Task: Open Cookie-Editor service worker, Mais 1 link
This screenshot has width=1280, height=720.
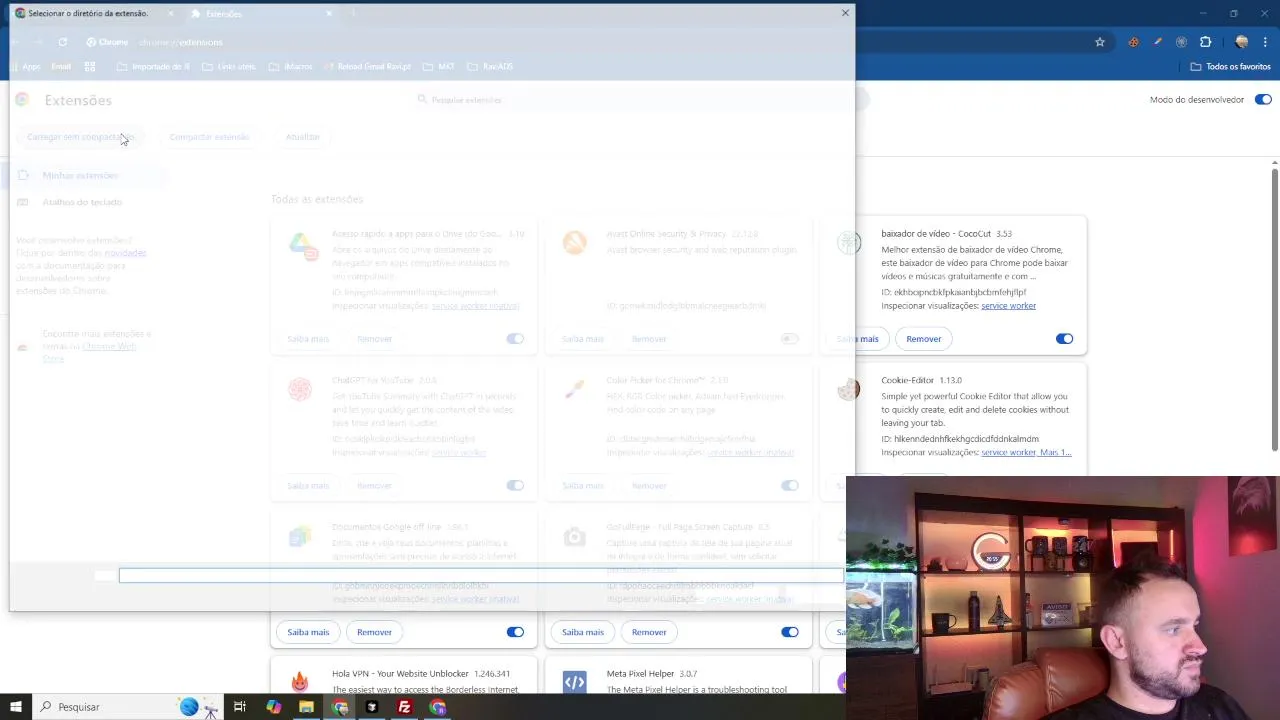Action: pos(1026,452)
